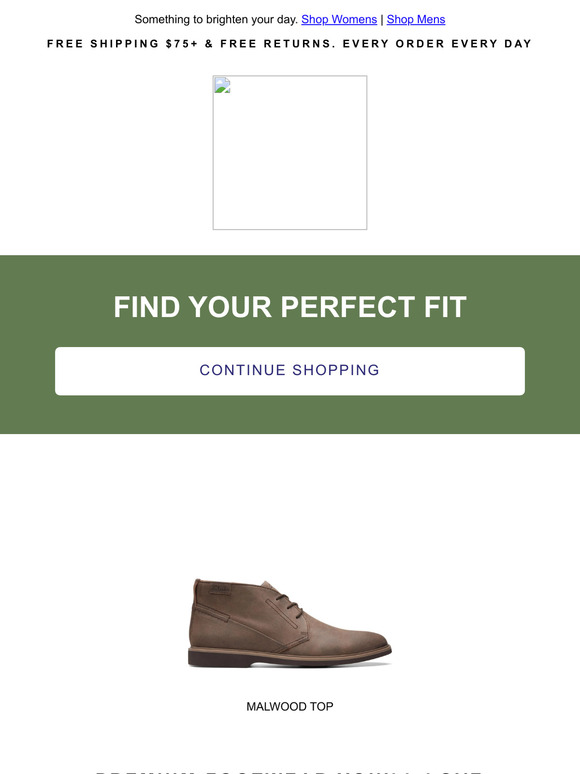
Task: Select the 'Something to brighten your day' text
Action: click(x=216, y=19)
